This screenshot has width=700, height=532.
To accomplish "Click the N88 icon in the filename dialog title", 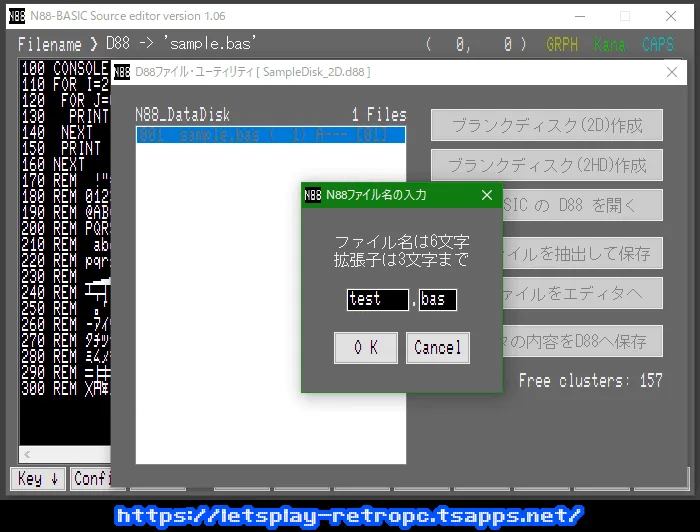I will point(313,195).
